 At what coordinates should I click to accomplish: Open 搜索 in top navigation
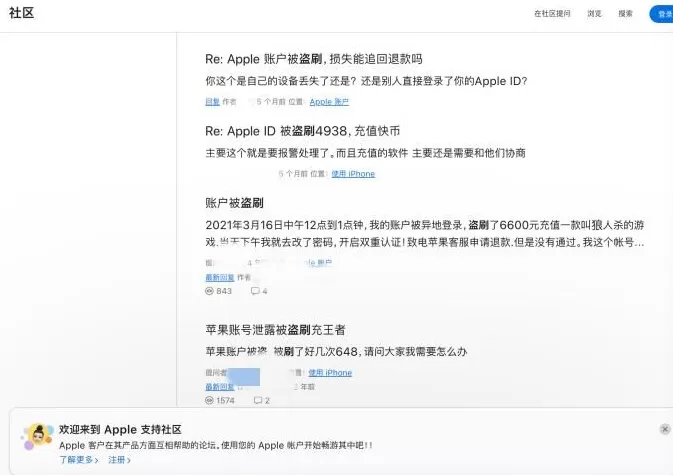click(x=625, y=14)
